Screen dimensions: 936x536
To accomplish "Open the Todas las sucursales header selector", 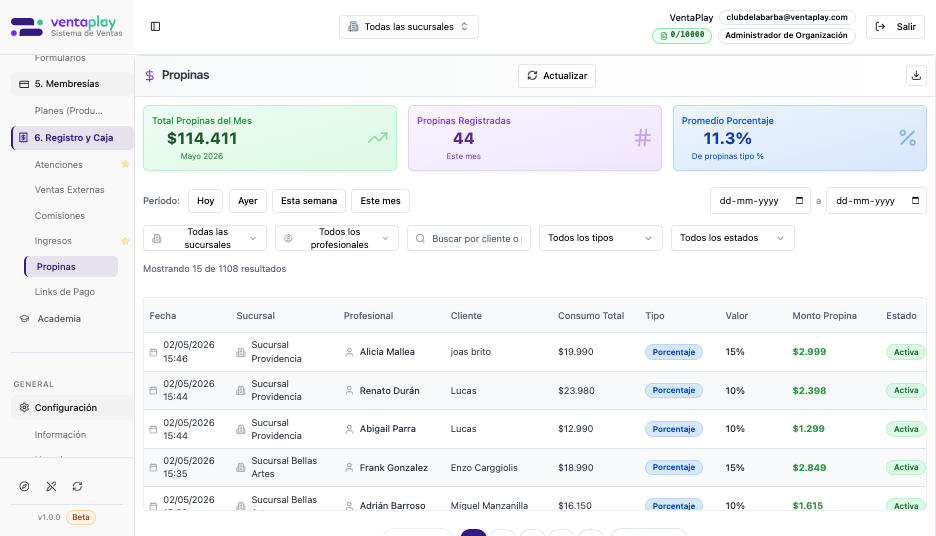I will click(x=409, y=27).
